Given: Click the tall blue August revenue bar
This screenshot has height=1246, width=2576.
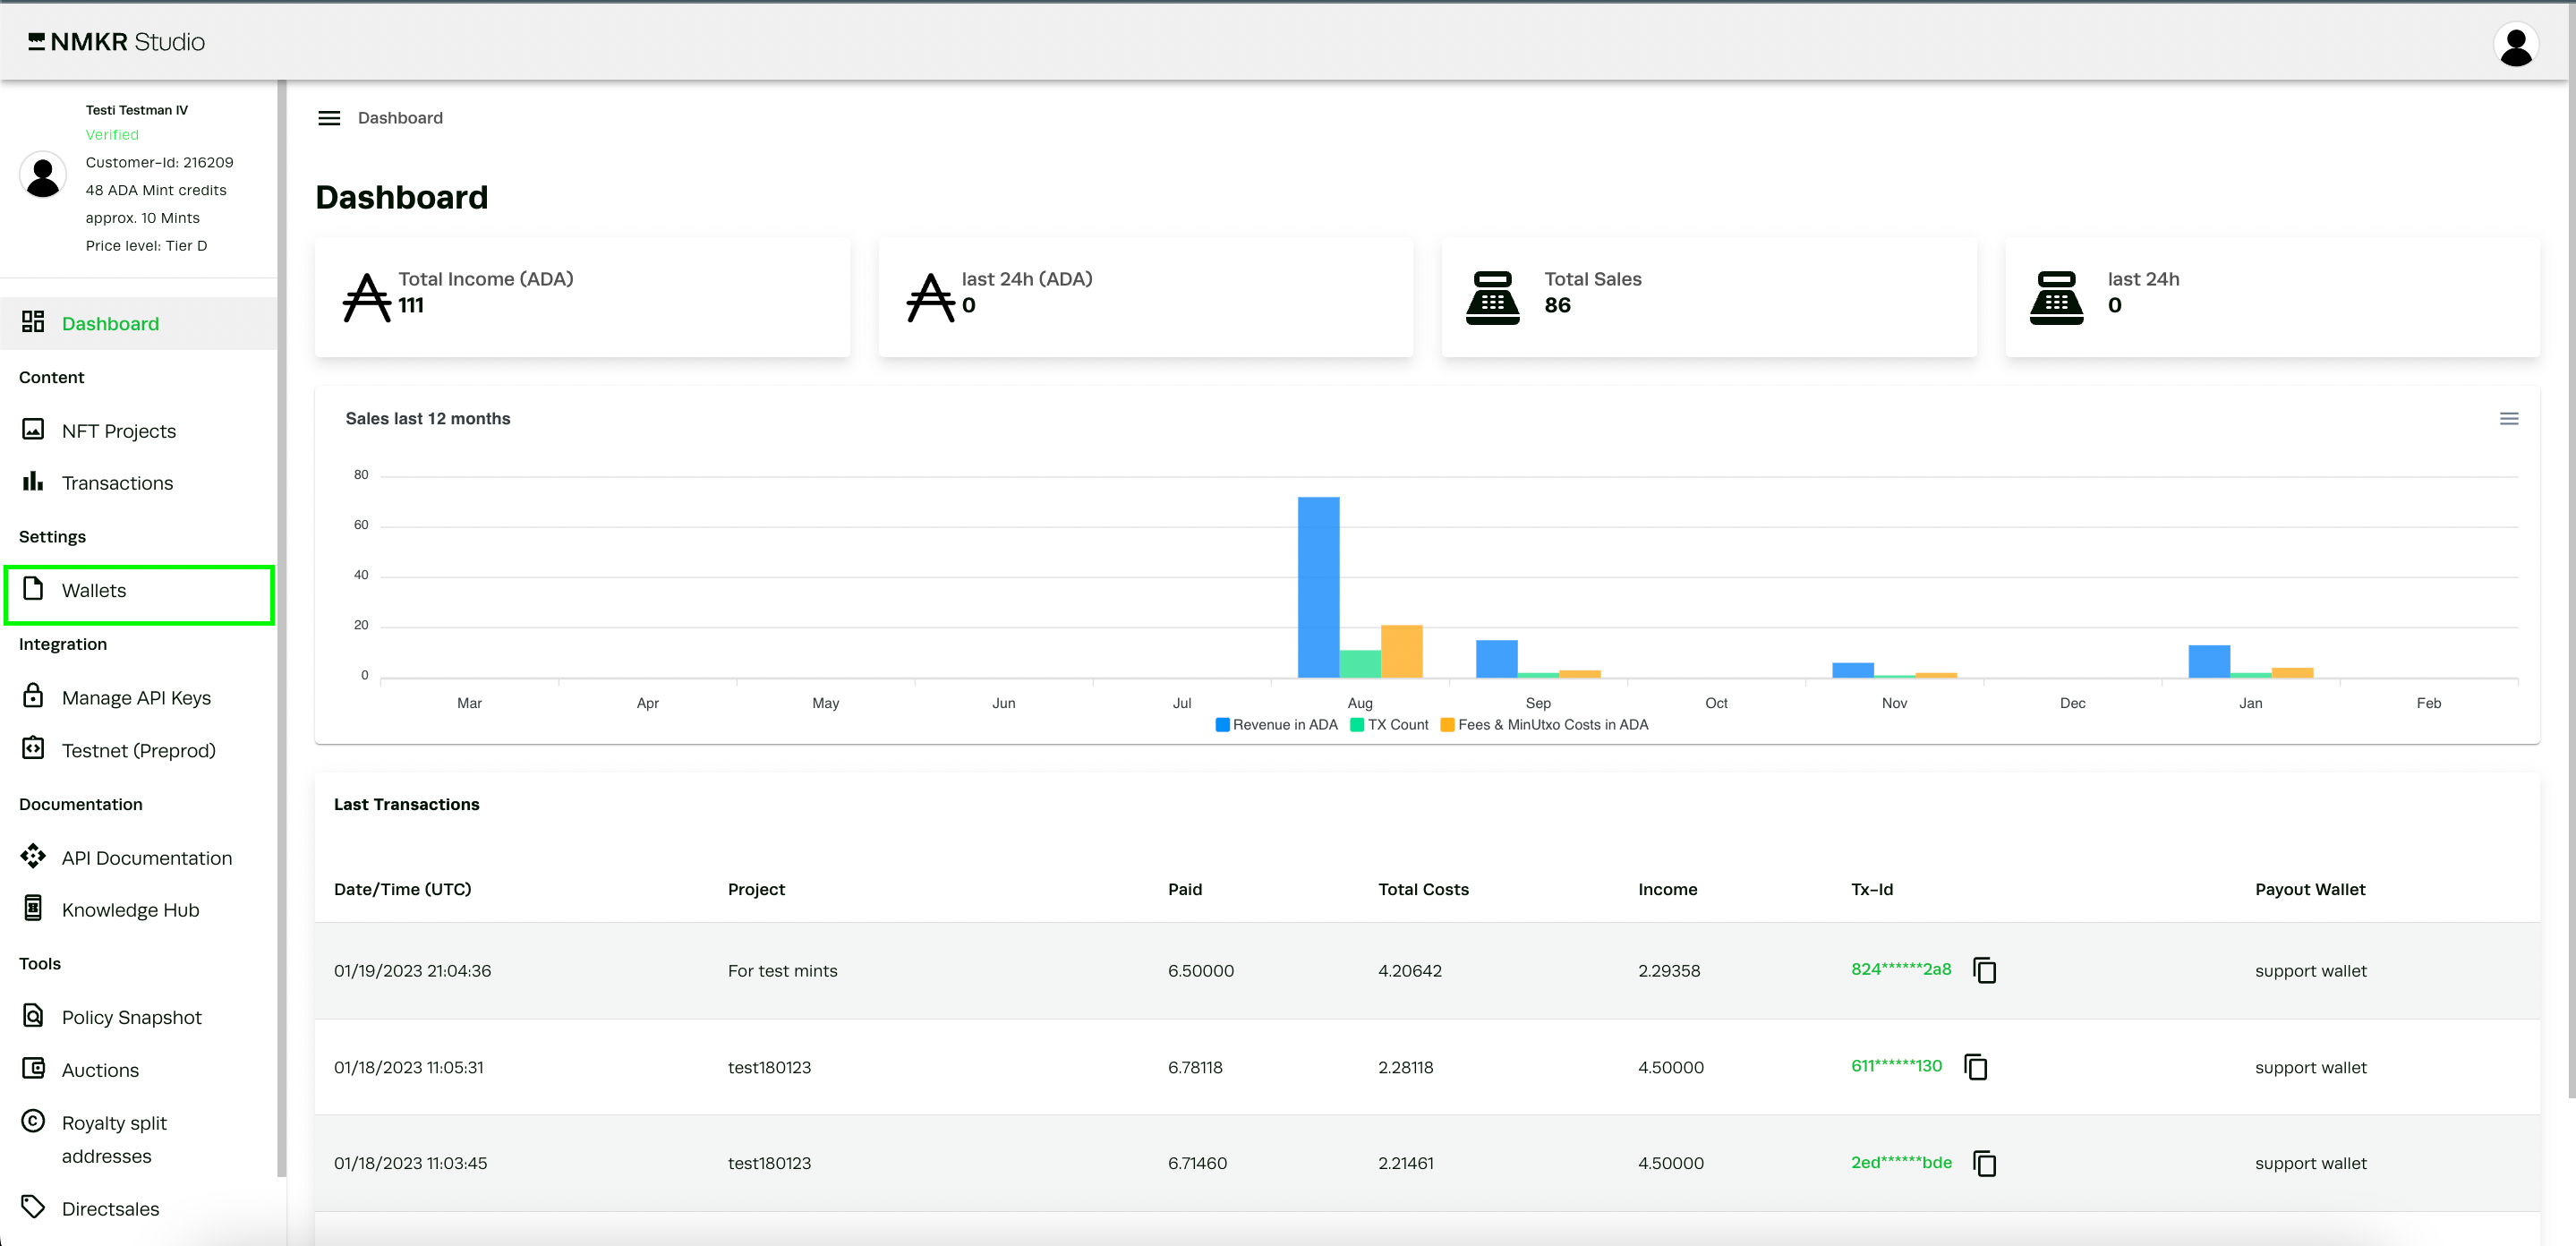Looking at the screenshot, I should point(1318,588).
